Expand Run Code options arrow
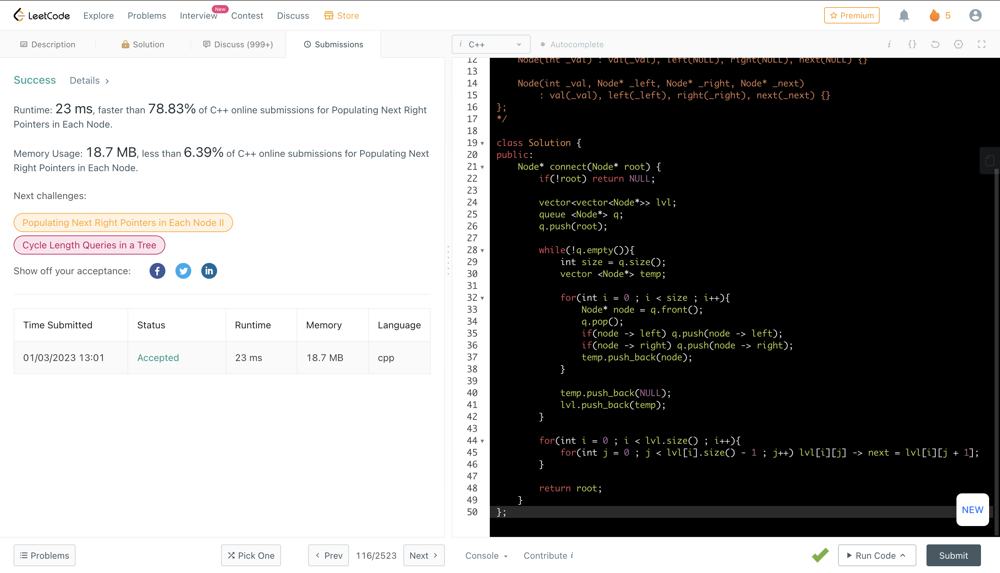The image size is (1000, 573). coord(902,555)
